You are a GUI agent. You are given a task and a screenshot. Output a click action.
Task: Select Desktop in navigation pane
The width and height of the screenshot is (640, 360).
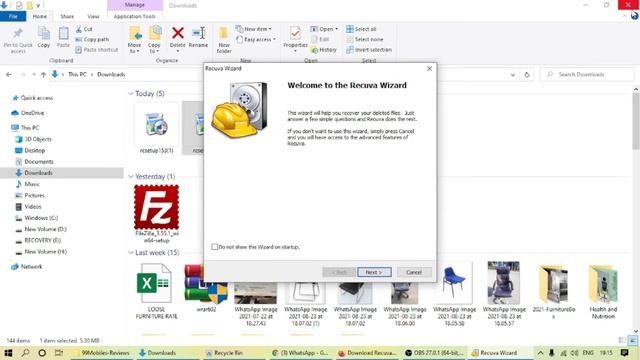(x=35, y=151)
